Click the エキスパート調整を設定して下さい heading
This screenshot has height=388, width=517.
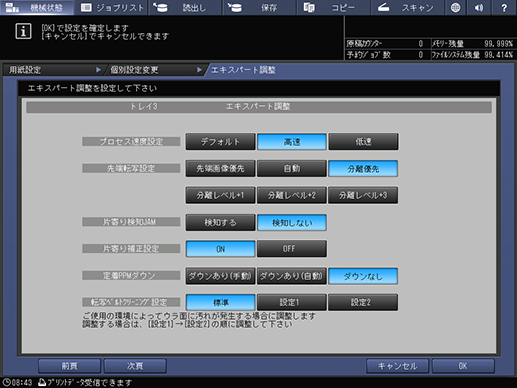[x=92, y=88]
